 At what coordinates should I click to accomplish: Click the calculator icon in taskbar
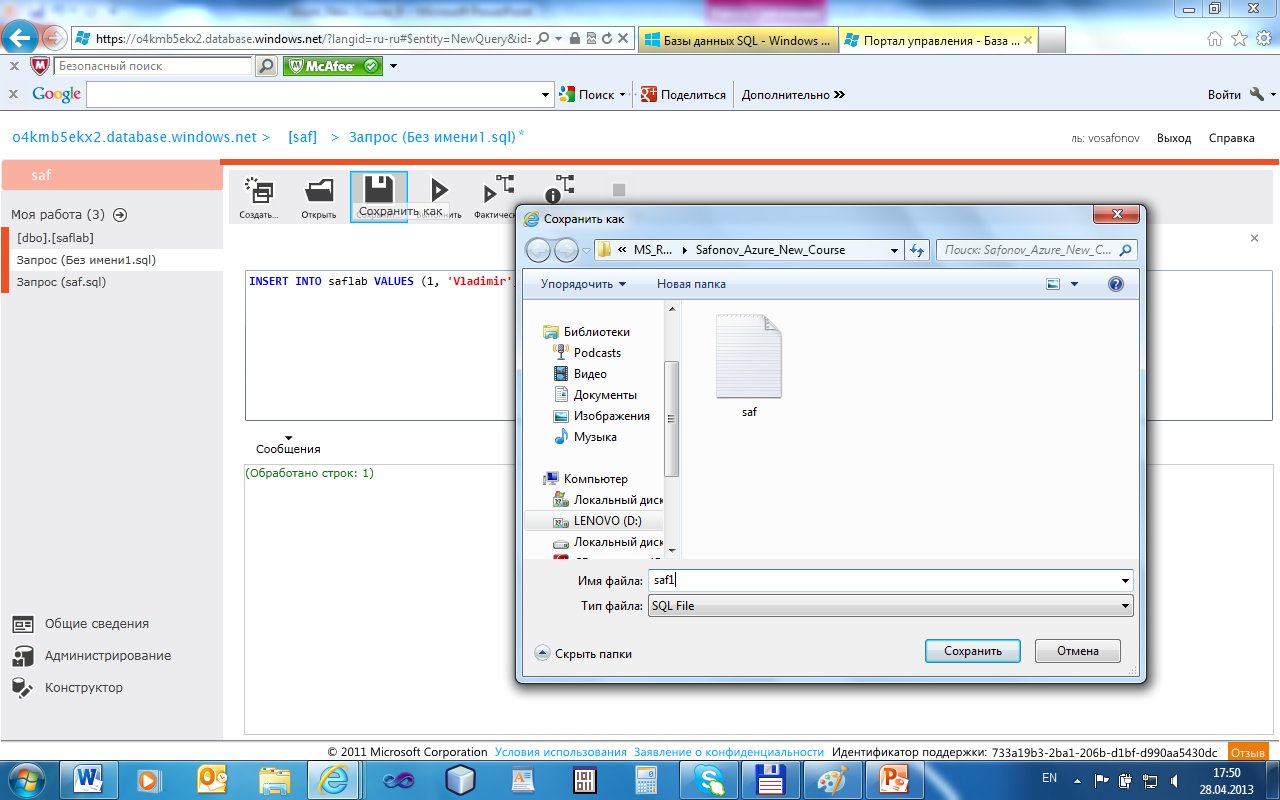click(645, 779)
